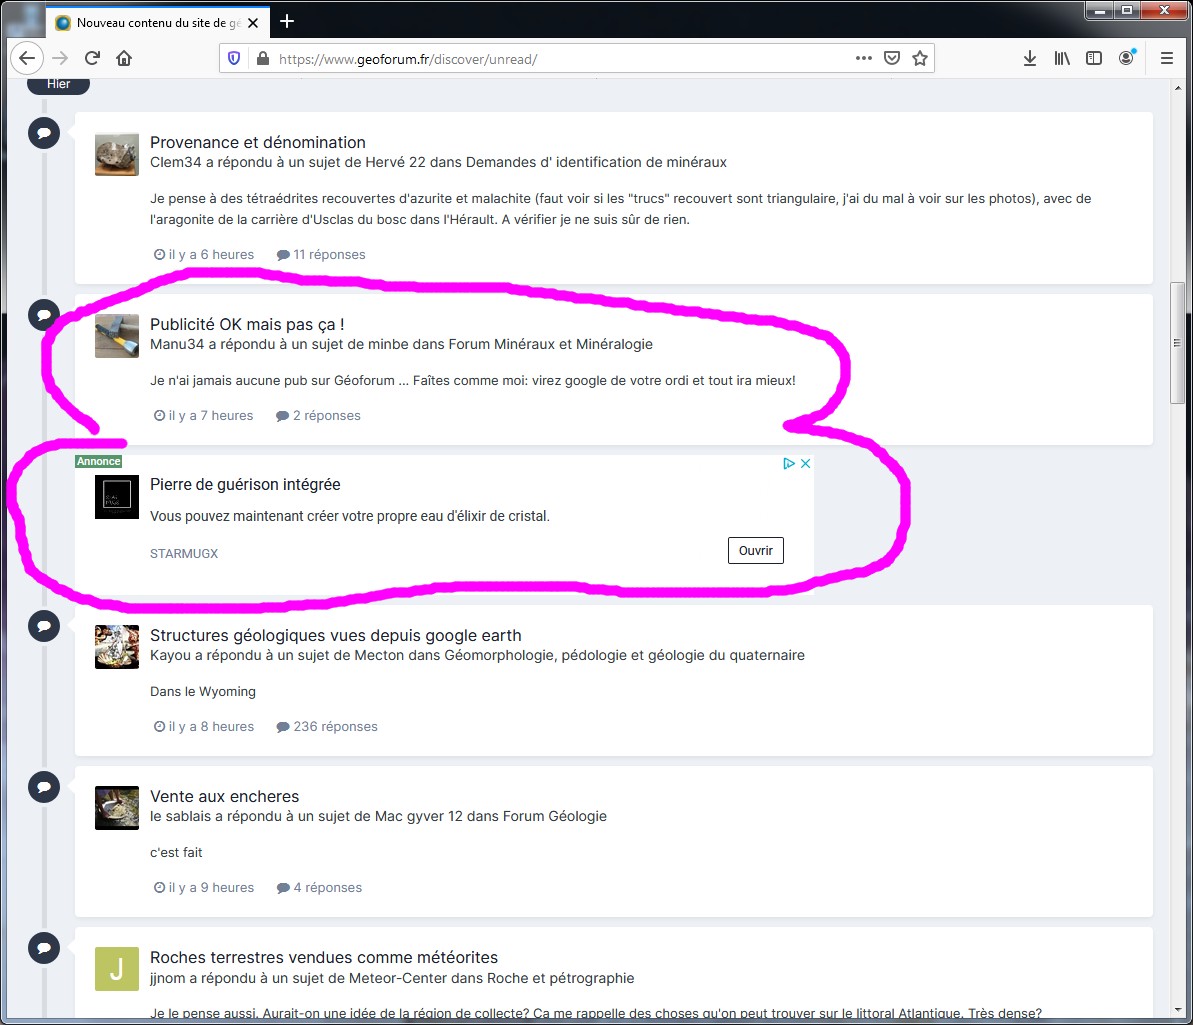Open the browser home page icon
Screen dimensions: 1193x1025
tap(124, 59)
